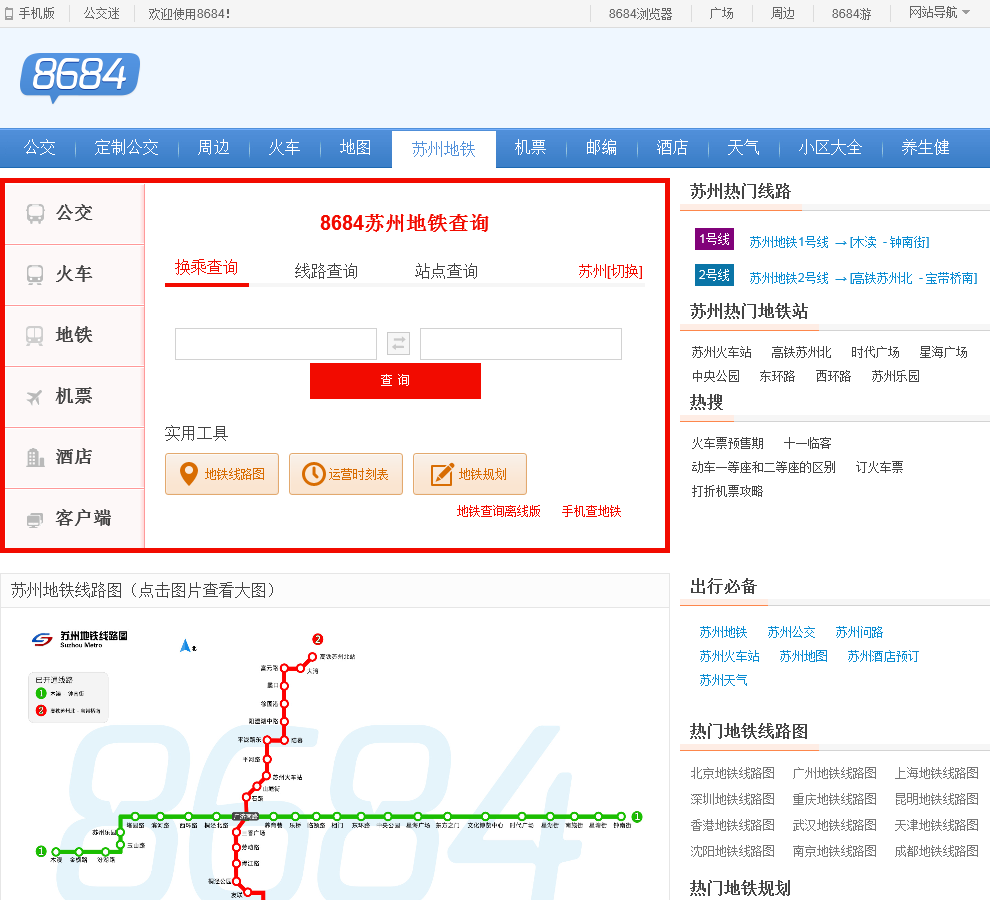Select the 线路查询 tab

[x=326, y=272]
